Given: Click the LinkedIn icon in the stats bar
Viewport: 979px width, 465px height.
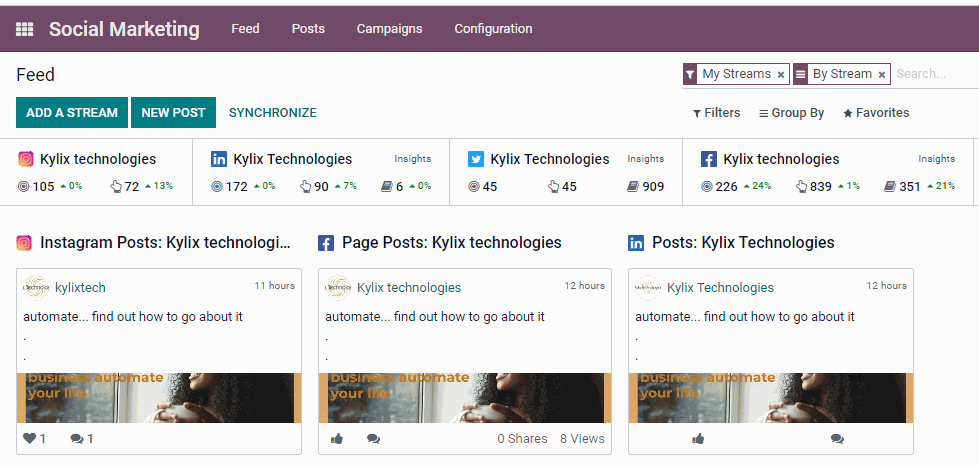Looking at the screenshot, I should pyautogui.click(x=219, y=159).
